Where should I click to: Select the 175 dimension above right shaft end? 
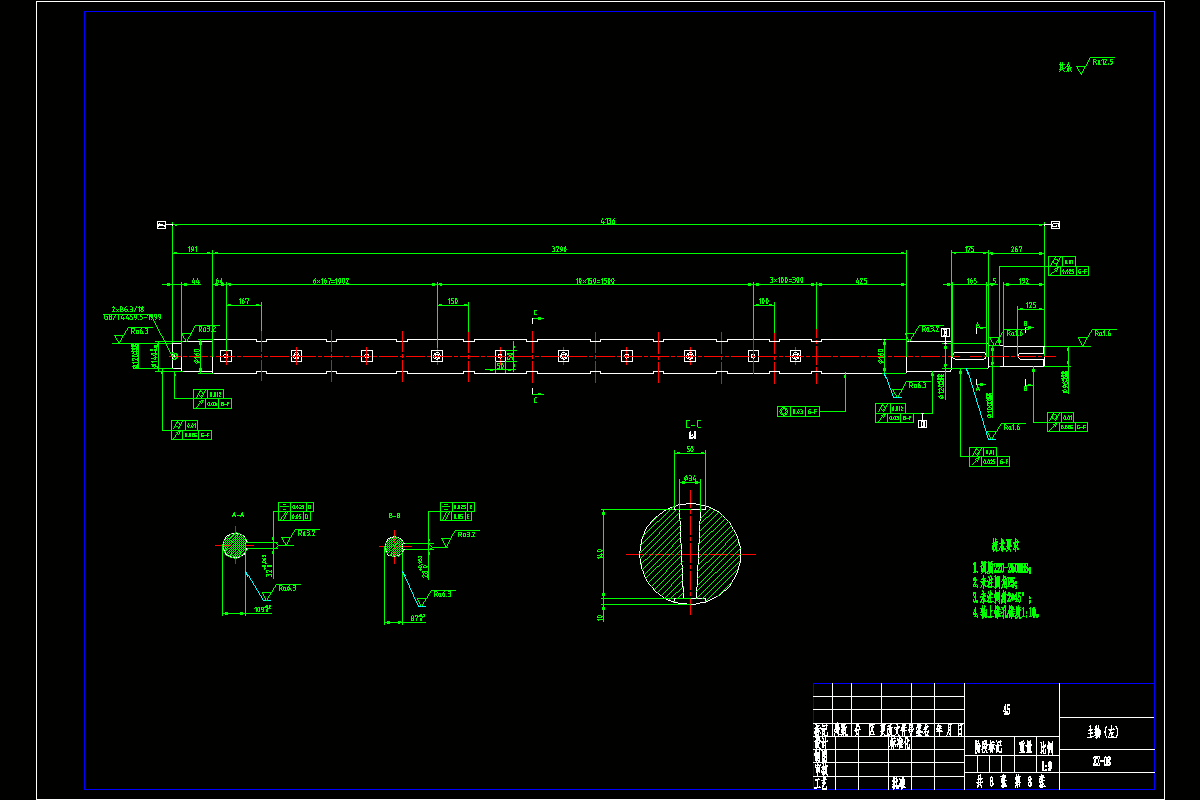pyautogui.click(x=969, y=248)
